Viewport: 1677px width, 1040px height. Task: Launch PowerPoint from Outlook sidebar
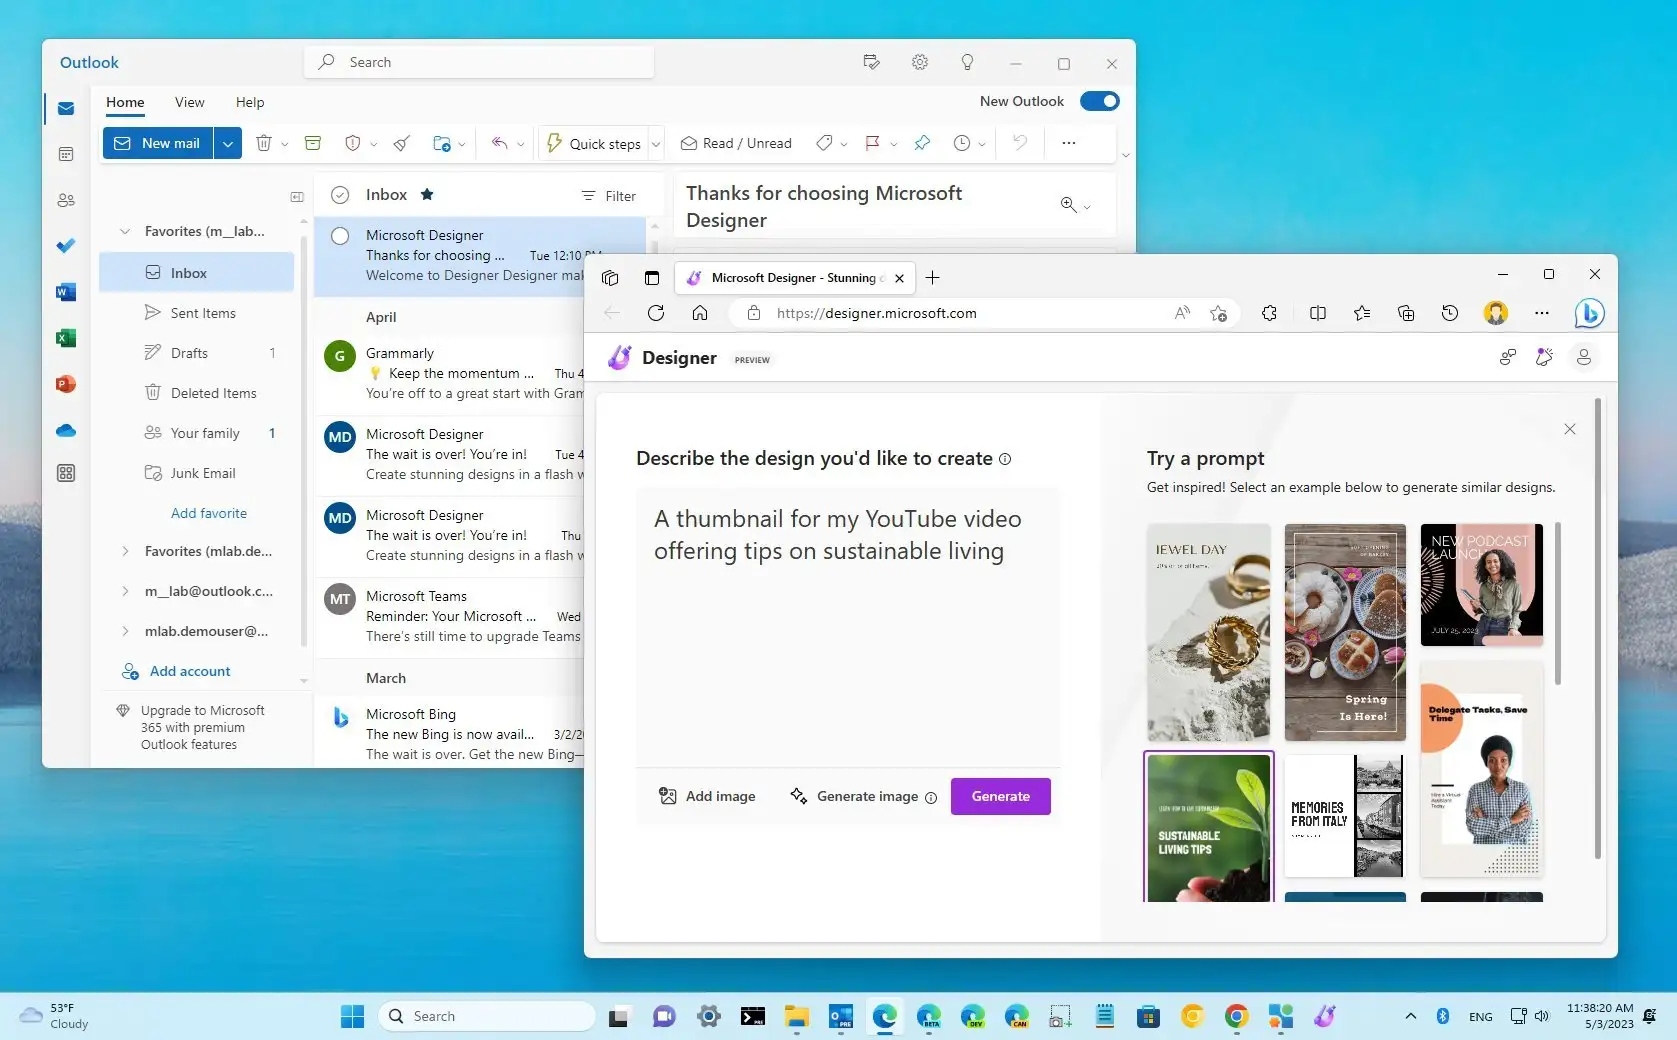66,384
